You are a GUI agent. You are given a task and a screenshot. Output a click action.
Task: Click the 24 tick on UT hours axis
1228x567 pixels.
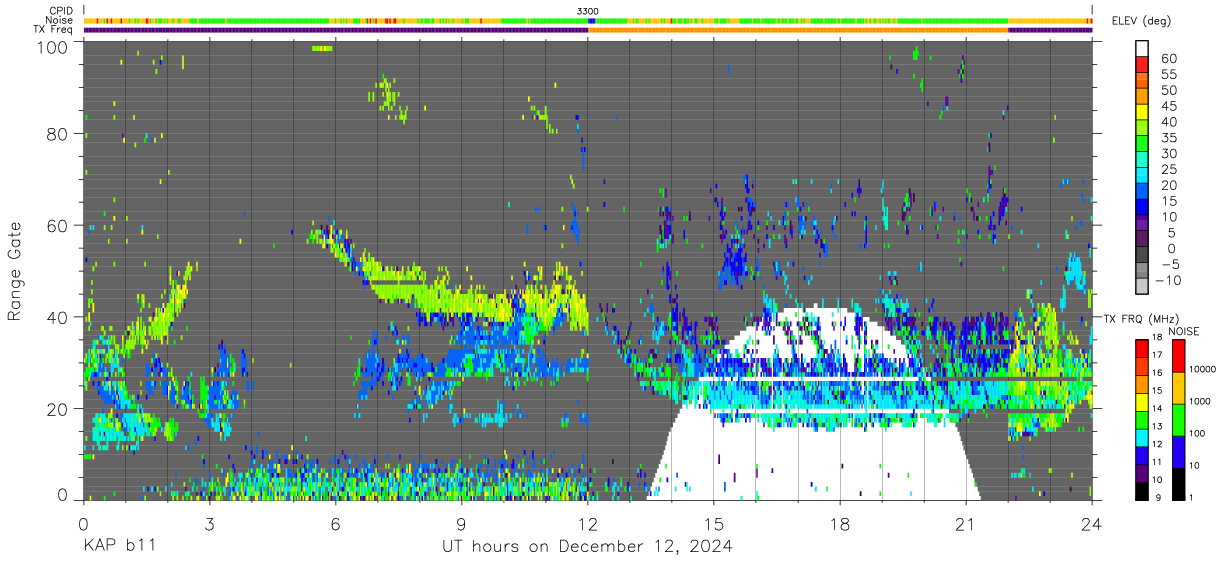[1092, 522]
